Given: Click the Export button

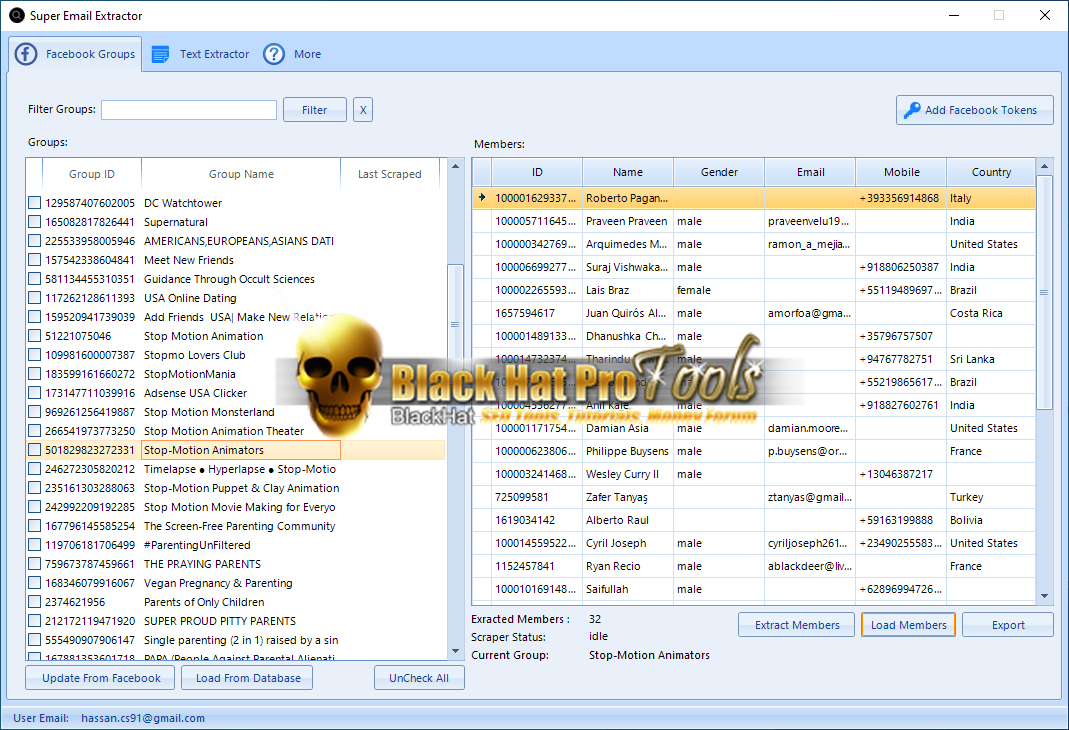Looking at the screenshot, I should pyautogui.click(x=1007, y=625).
